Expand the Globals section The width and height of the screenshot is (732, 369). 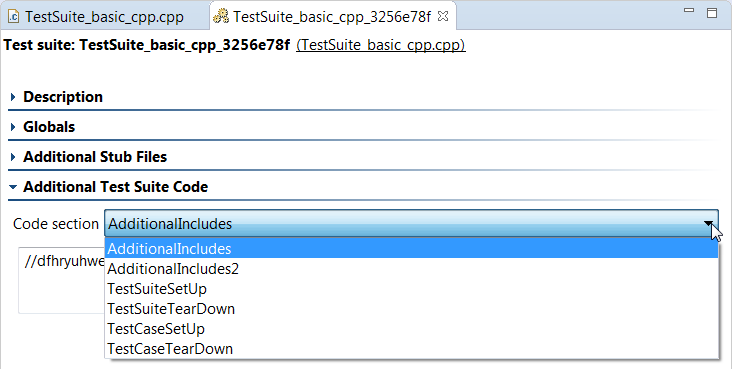point(49,127)
